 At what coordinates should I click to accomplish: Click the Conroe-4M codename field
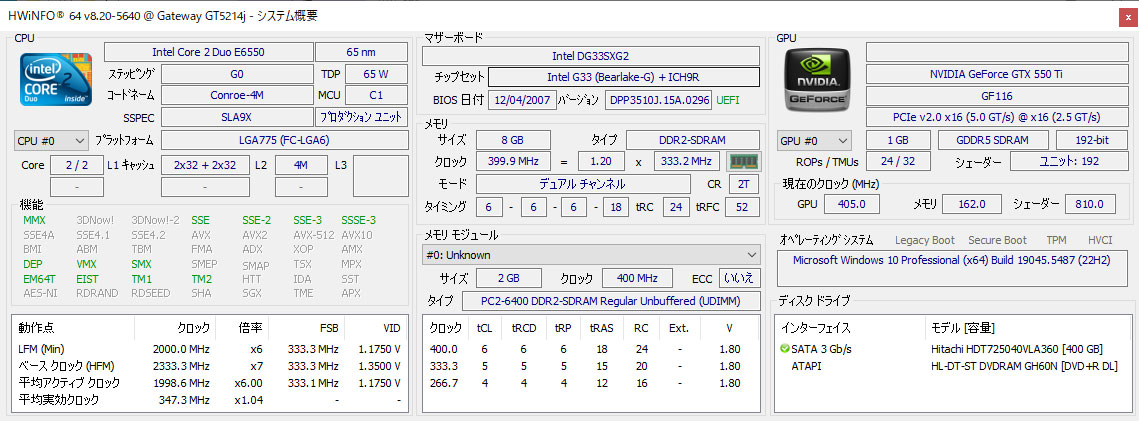(x=237, y=95)
